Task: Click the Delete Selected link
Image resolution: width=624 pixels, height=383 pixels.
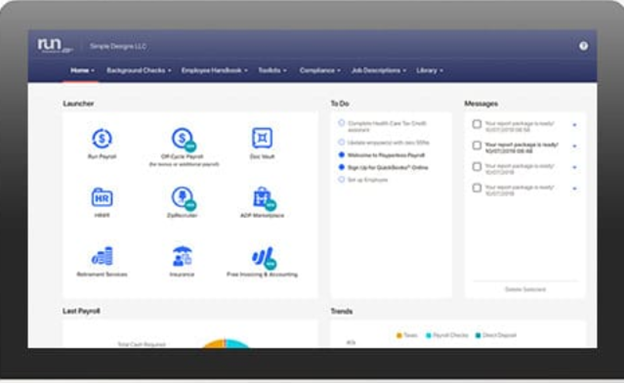Action: tap(525, 289)
